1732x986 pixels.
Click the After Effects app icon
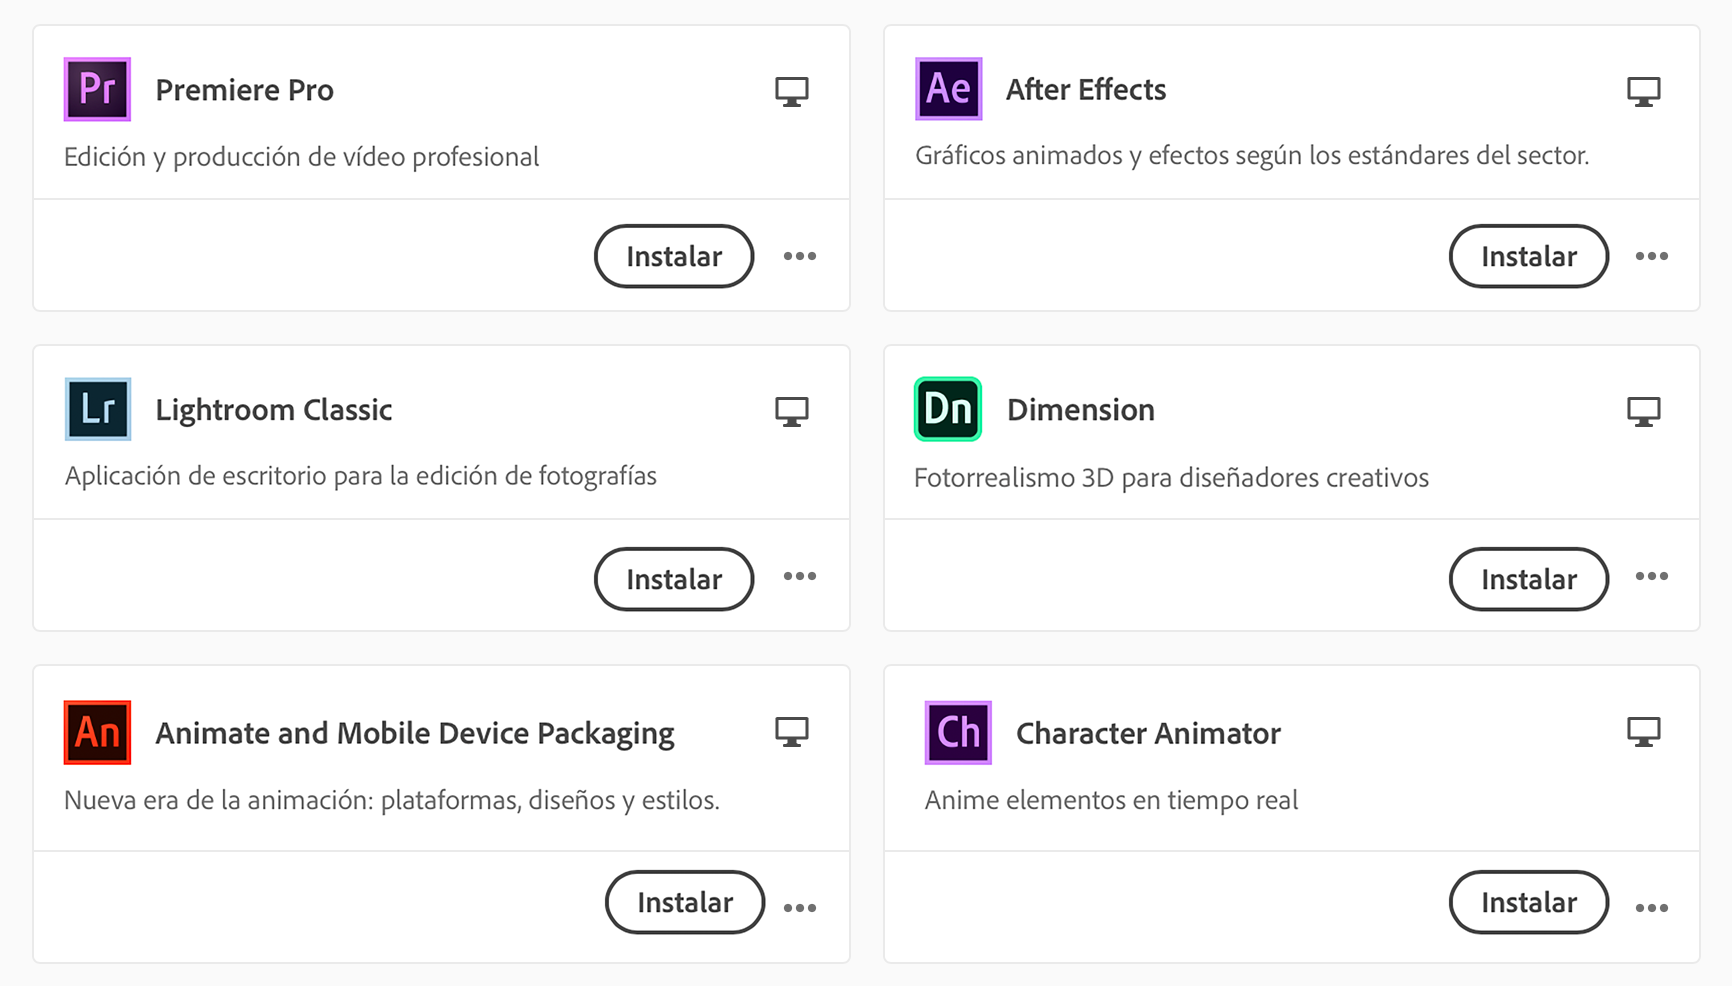coord(947,88)
